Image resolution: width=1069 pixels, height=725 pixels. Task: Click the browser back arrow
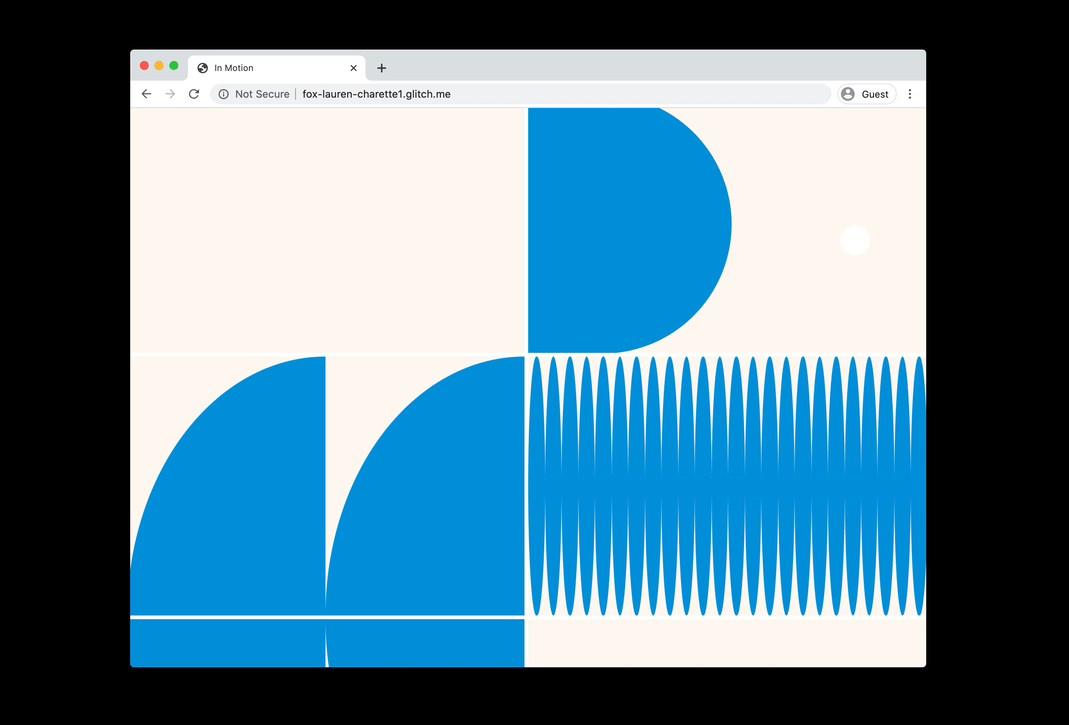coord(147,94)
